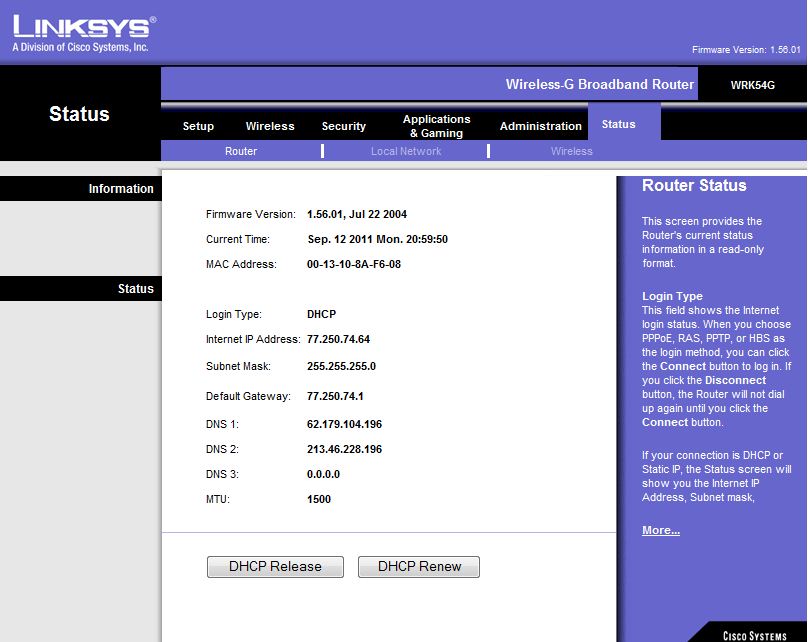Click the Internet IP Address: label
The height and width of the screenshot is (642, 808).
click(x=253, y=339)
